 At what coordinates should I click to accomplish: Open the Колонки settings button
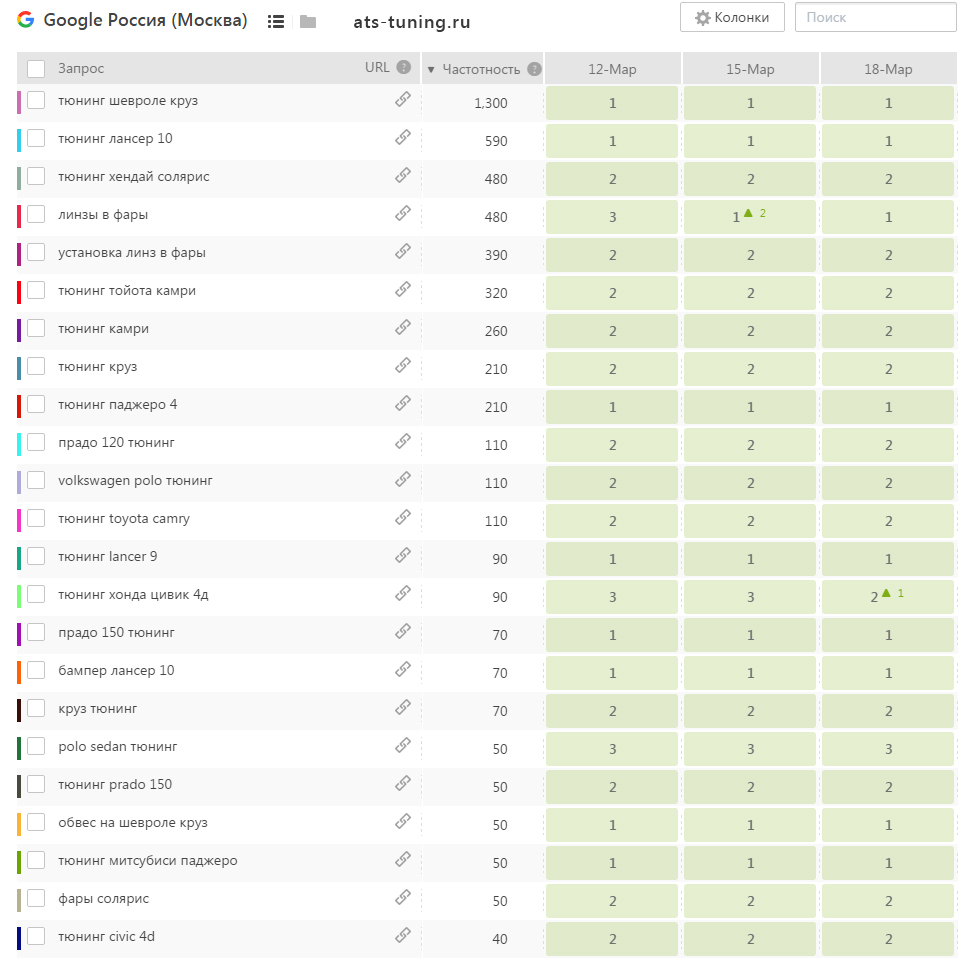[732, 17]
